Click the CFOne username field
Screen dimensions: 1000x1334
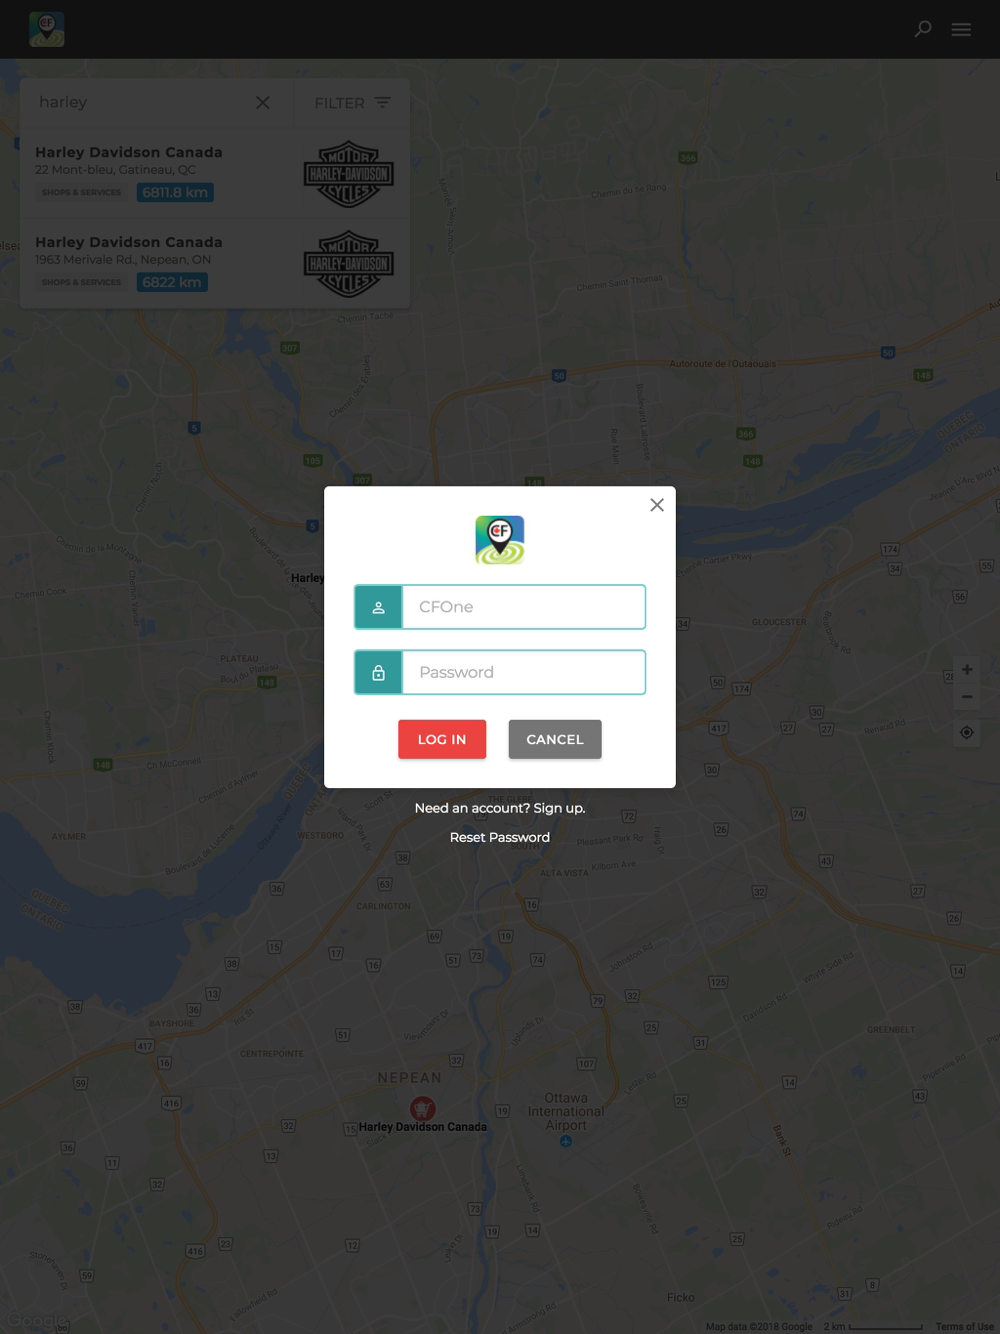point(524,607)
